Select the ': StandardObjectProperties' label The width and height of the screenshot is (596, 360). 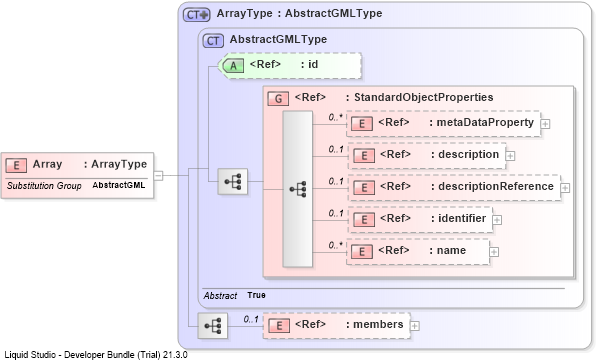pyautogui.click(x=419, y=97)
